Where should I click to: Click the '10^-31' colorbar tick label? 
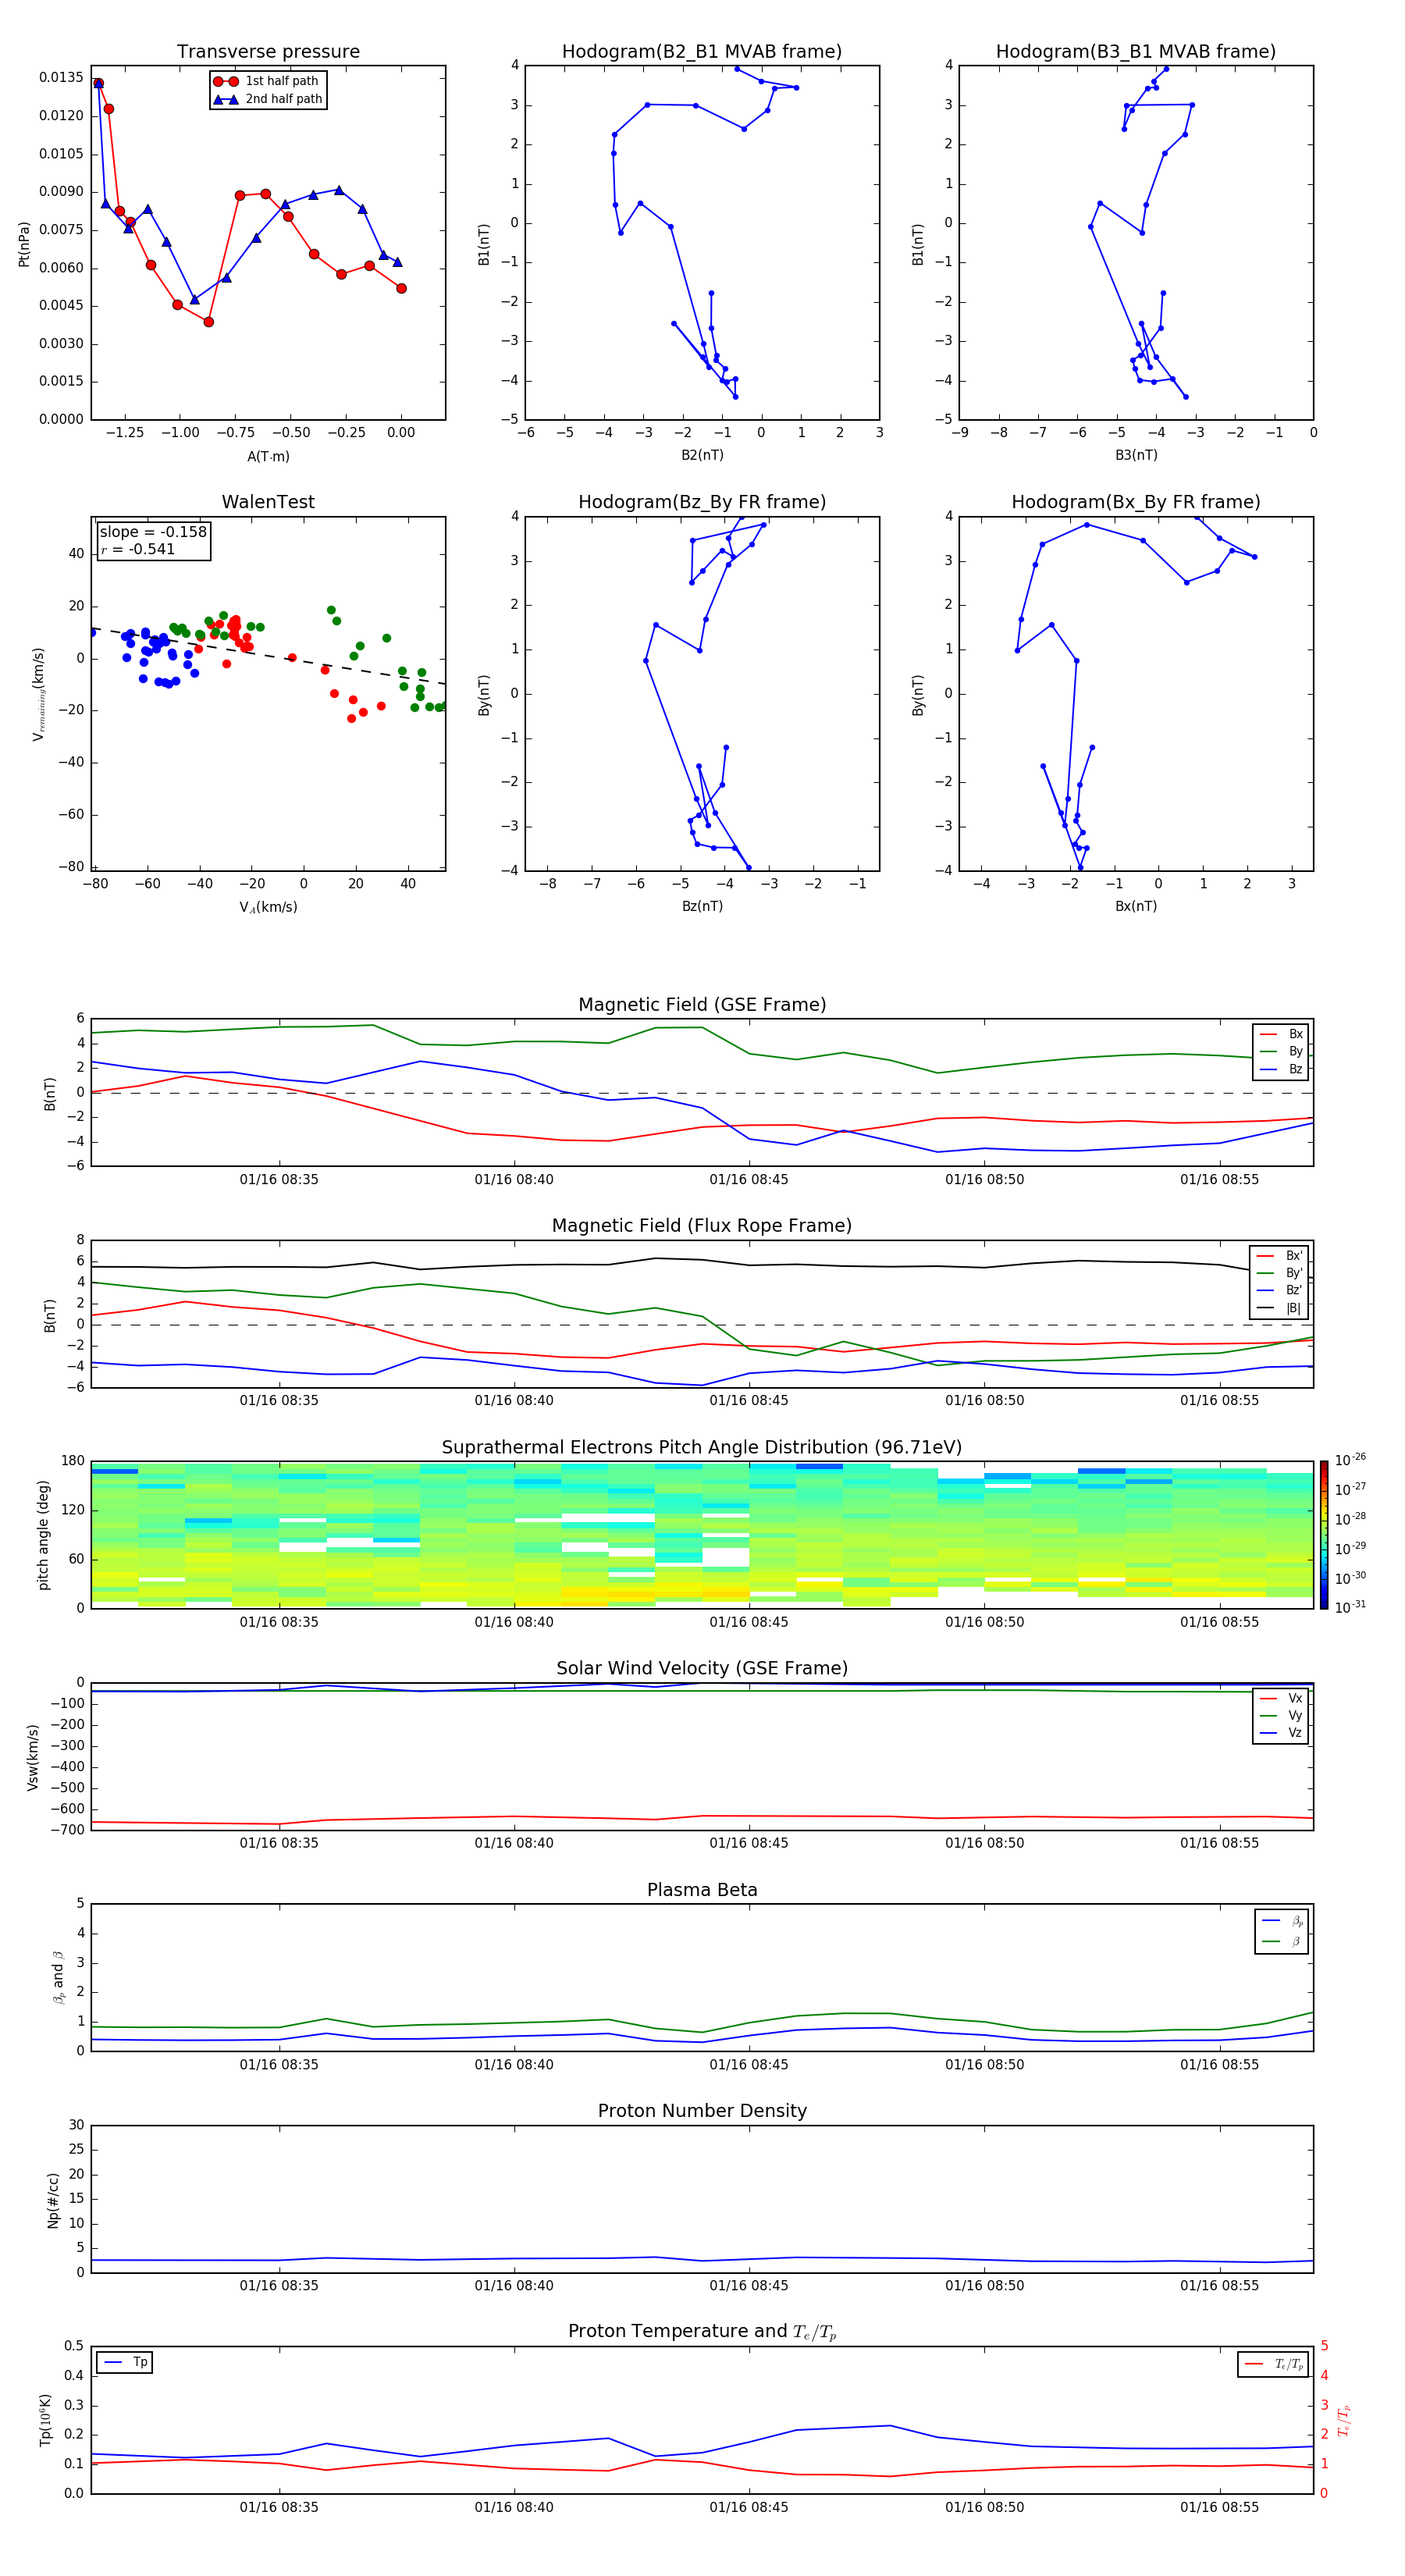(x=1350, y=1607)
